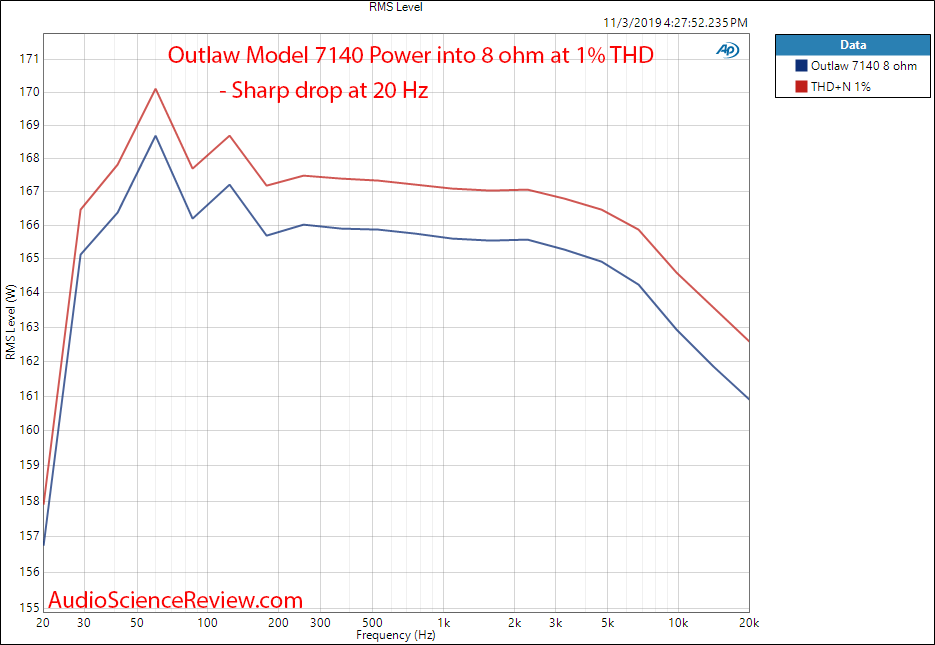Click the 'Outlaw 7140 8 ohm' legend label
935x645 pixels.
tap(863, 66)
